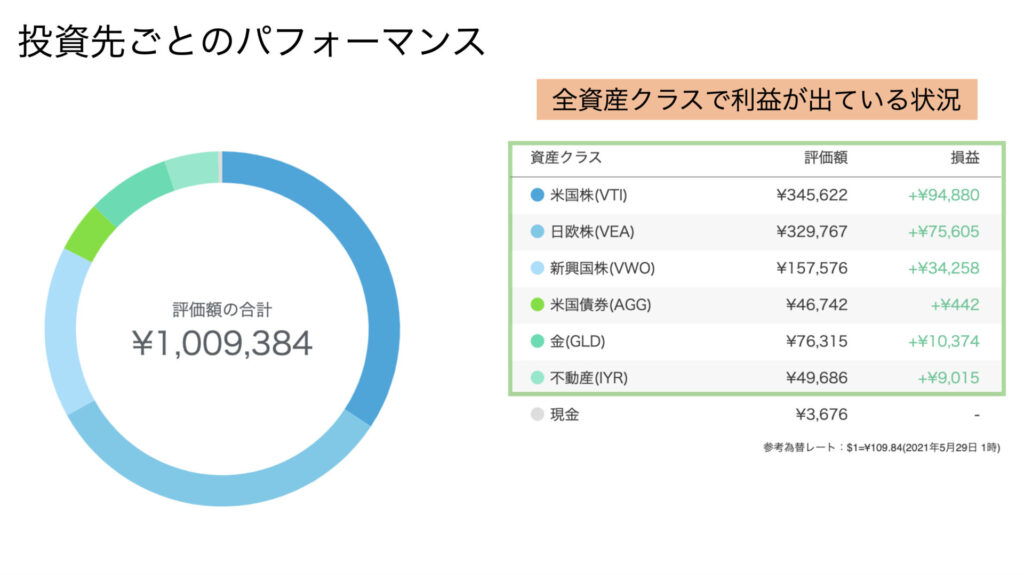Click the blue dot beside 米国株(VTI)
Viewport: 1024px width, 575px height.
click(x=538, y=195)
